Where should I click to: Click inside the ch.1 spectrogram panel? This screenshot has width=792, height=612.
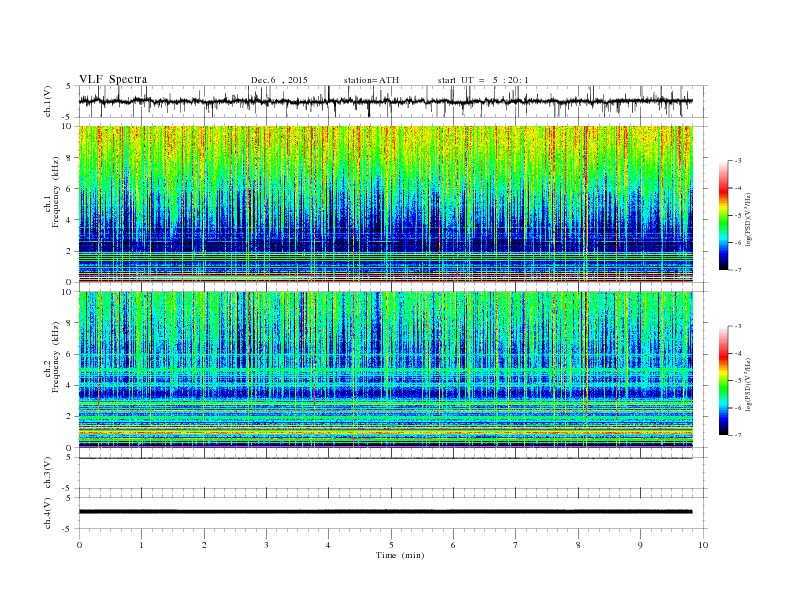[385, 204]
